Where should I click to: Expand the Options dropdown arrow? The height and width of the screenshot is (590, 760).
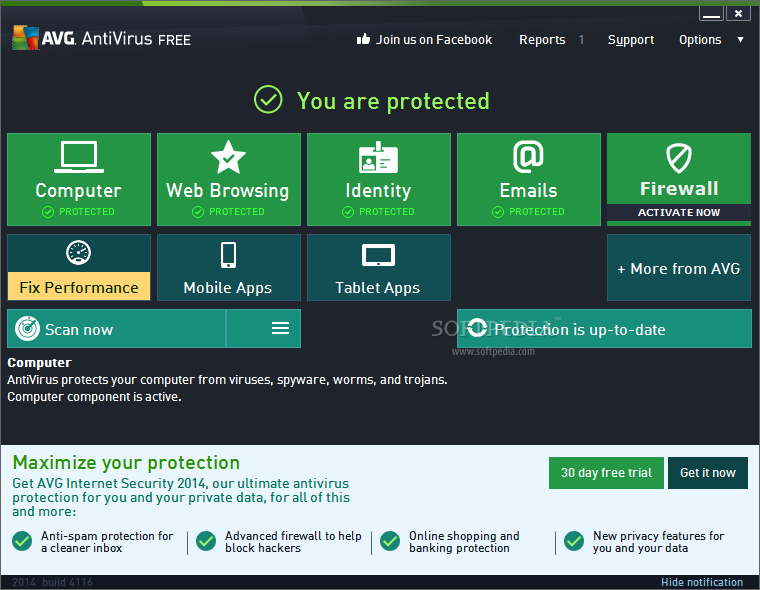(x=740, y=40)
